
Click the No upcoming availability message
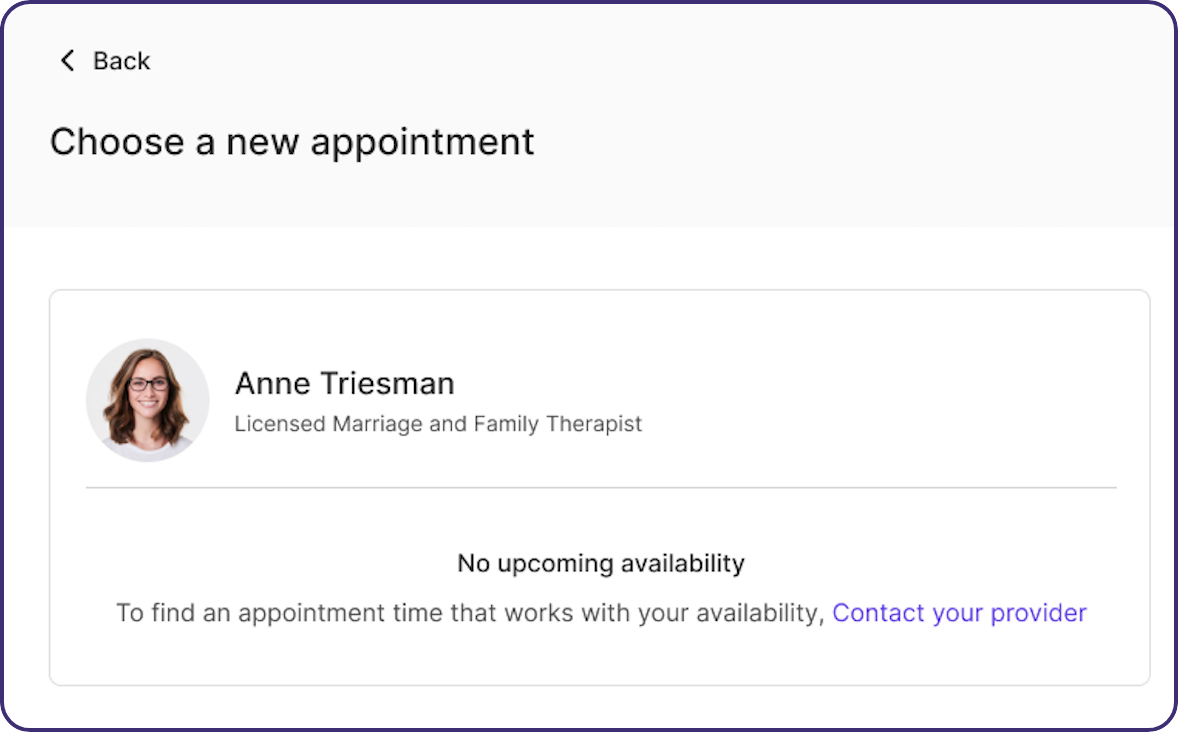601,564
